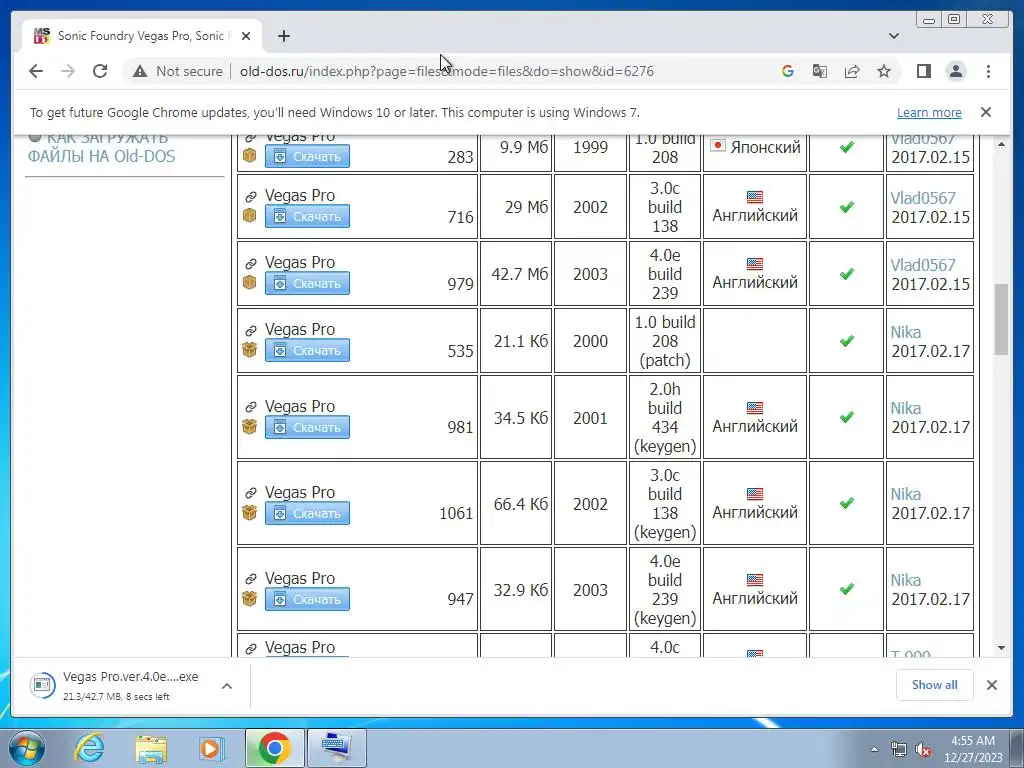
Task: Open uploader Vlad0567 in the 4.0e row
Action: [x=922, y=265]
